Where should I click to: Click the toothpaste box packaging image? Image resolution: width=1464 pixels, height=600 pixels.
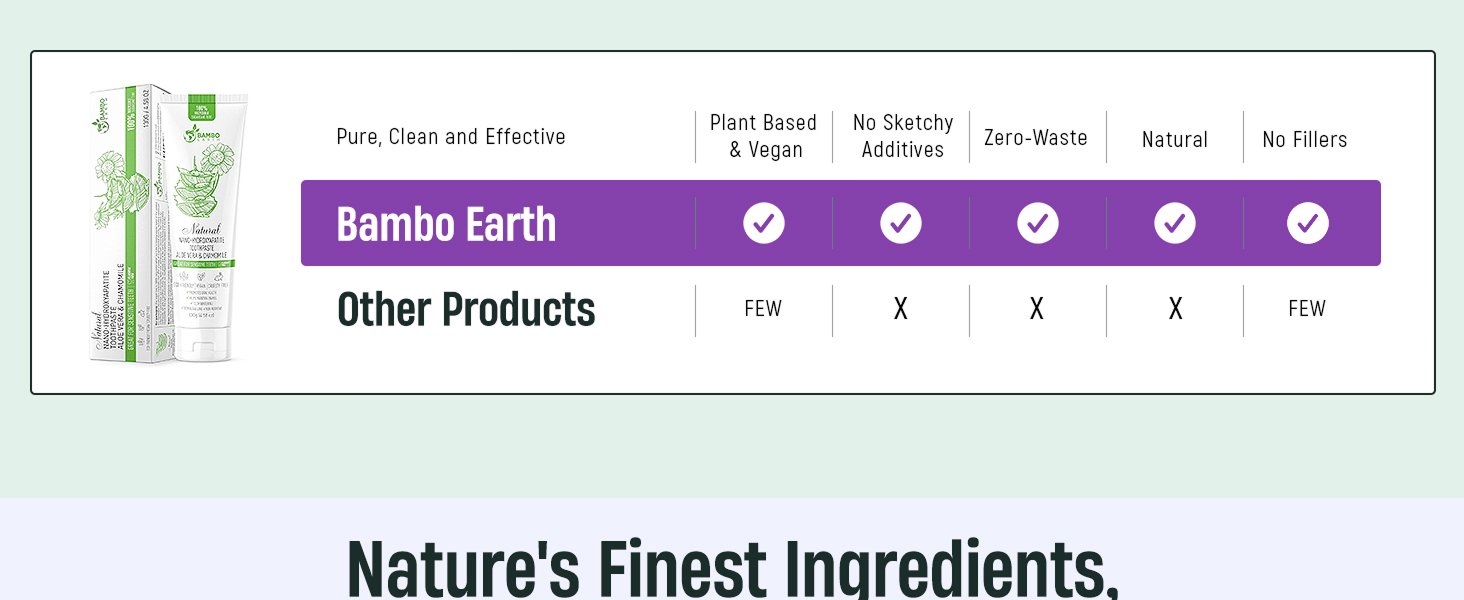coord(130,224)
